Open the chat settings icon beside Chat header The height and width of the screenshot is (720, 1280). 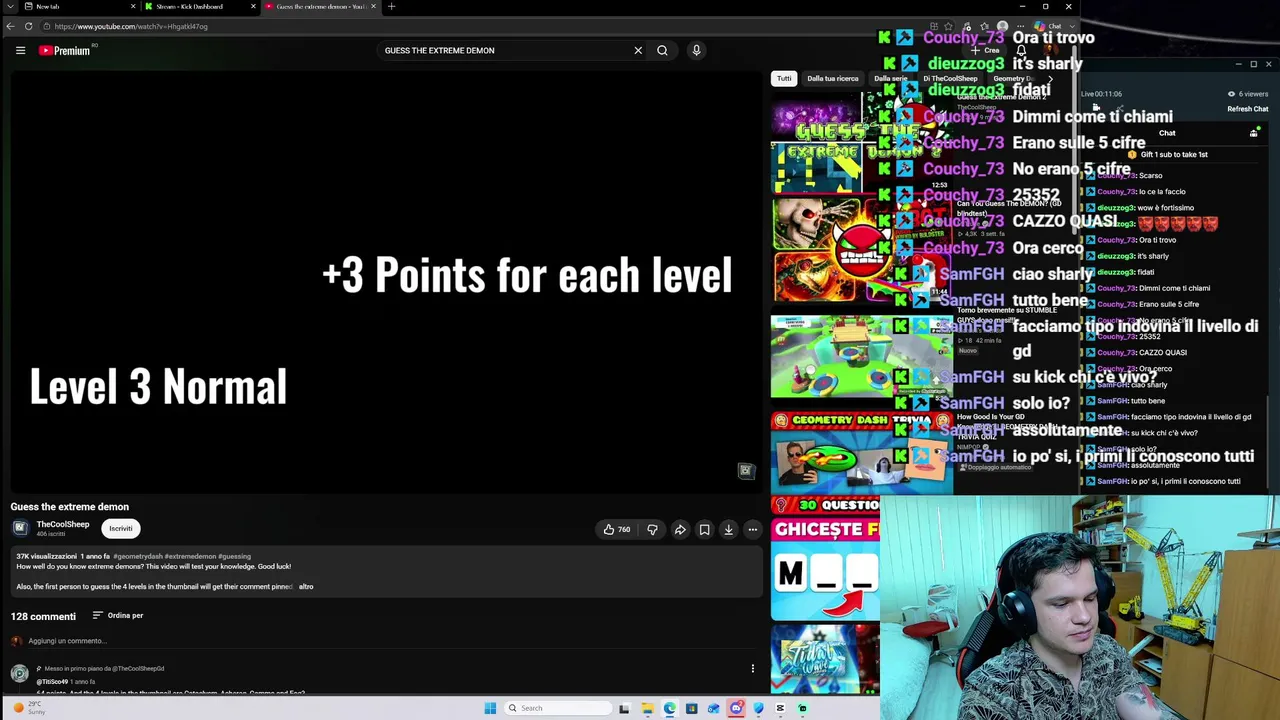click(1254, 133)
